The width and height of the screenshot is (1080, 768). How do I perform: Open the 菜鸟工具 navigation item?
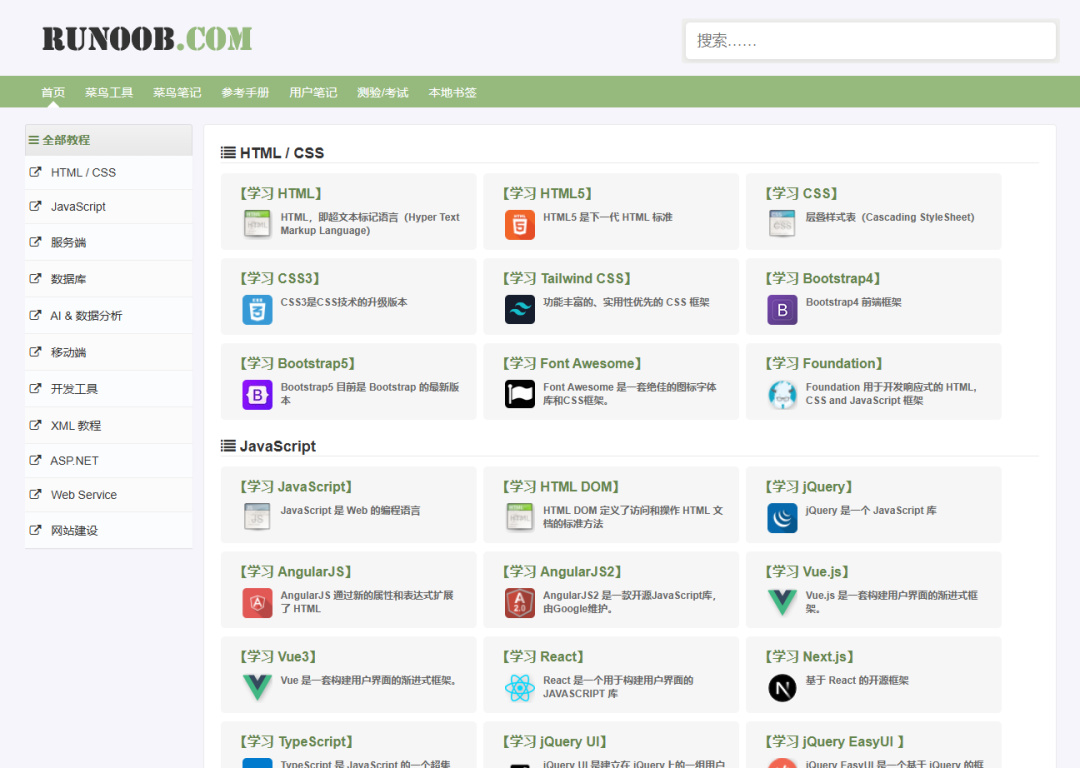click(109, 92)
